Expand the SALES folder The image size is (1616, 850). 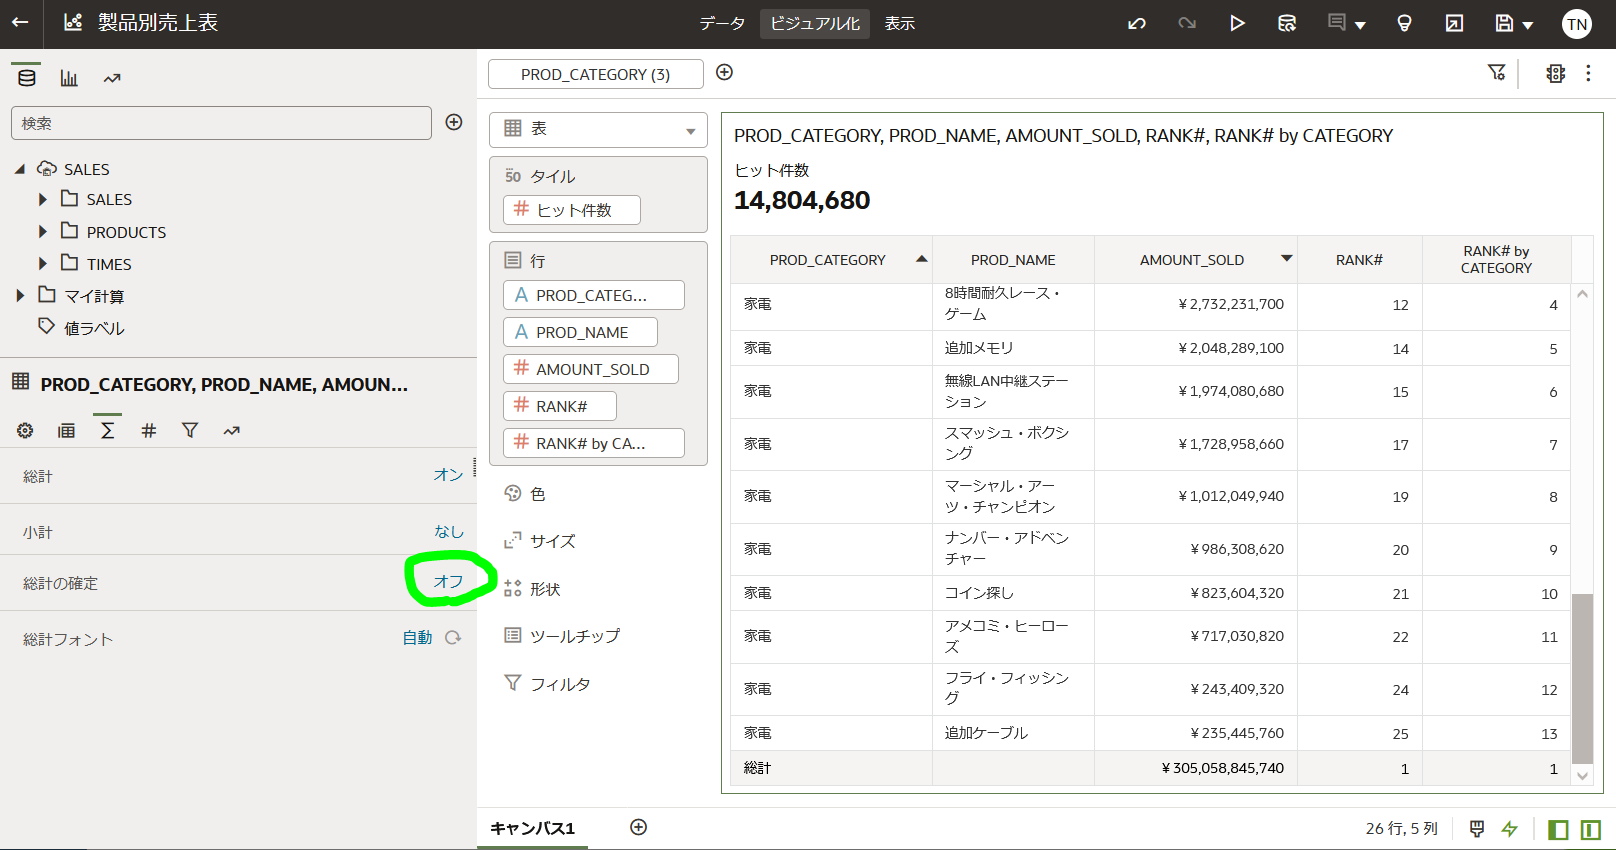pos(42,200)
